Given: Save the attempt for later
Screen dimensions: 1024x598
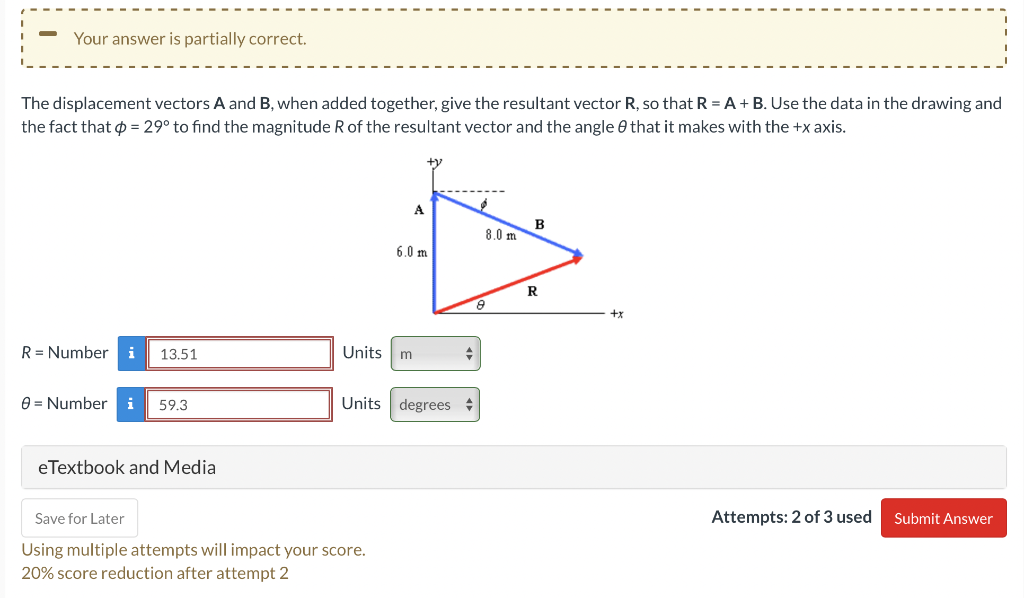Looking at the screenshot, I should (x=79, y=518).
